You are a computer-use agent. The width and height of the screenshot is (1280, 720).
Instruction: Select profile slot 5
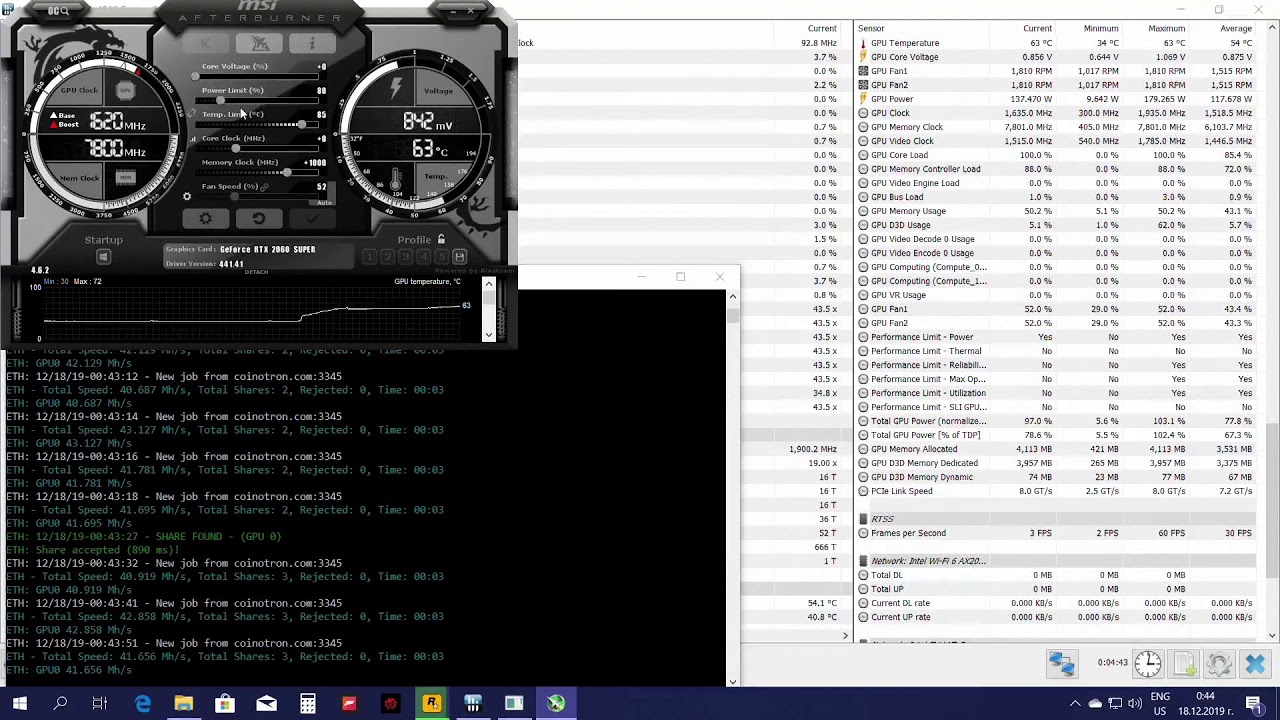(x=441, y=258)
